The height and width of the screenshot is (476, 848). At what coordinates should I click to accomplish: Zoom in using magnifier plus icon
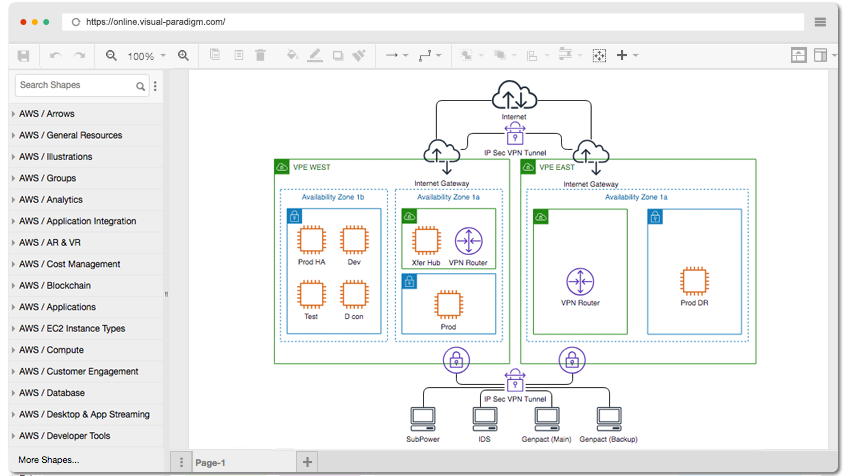(x=183, y=56)
